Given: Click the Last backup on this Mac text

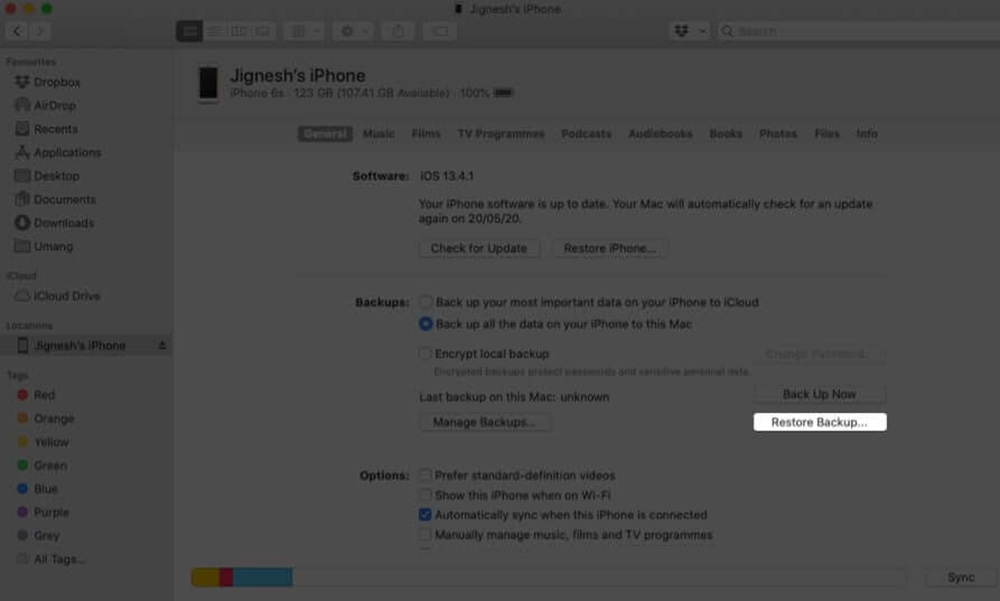Looking at the screenshot, I should point(514,397).
